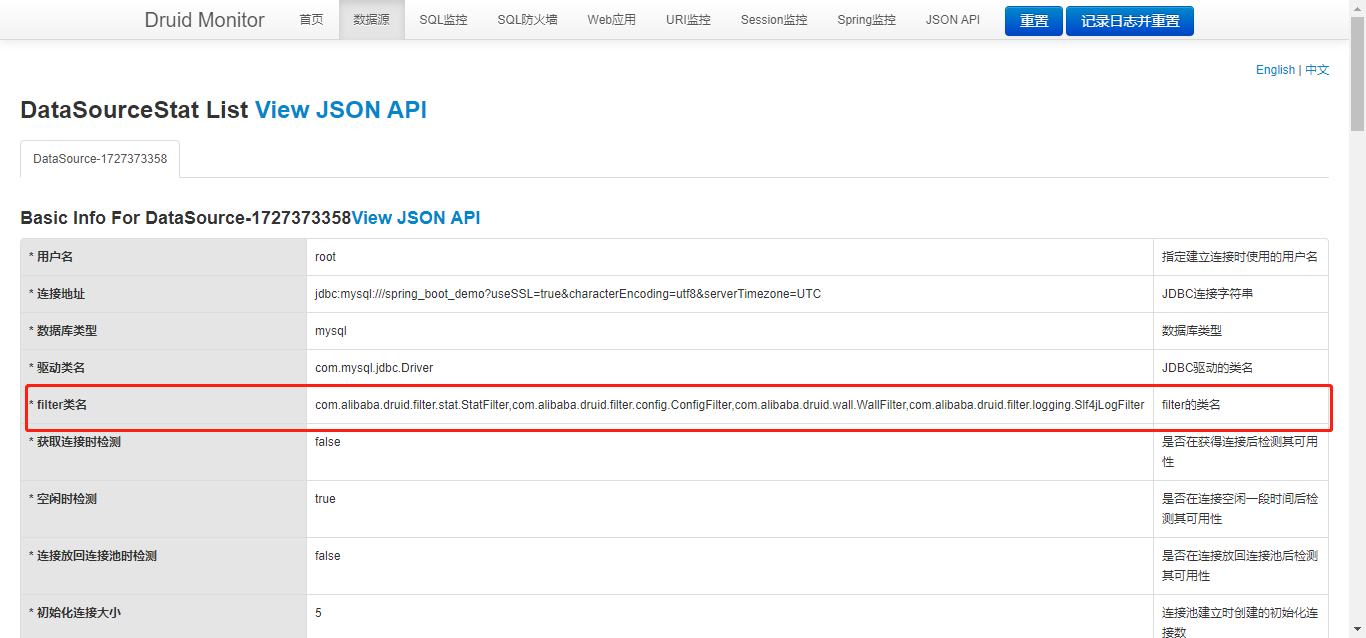This screenshot has width=1366, height=638.
Task: Switch language to English
Action: (x=1275, y=70)
